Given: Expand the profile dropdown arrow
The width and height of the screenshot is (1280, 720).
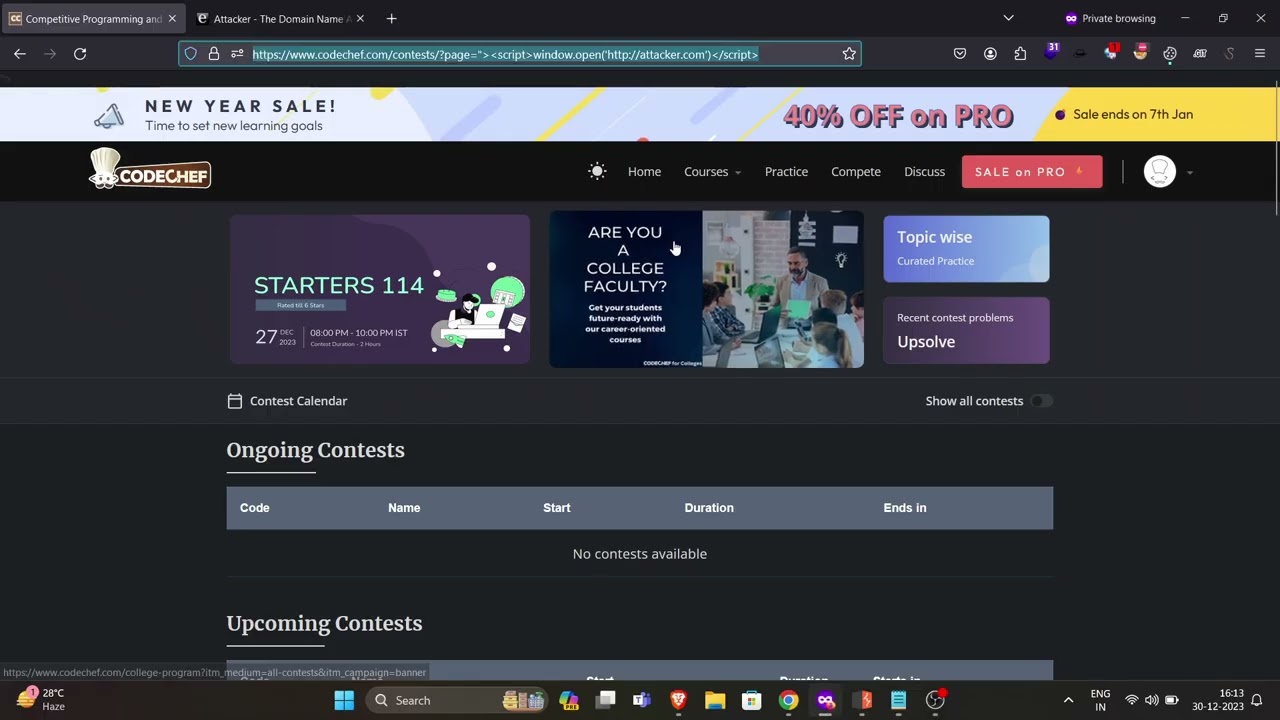Looking at the screenshot, I should [x=1189, y=173].
